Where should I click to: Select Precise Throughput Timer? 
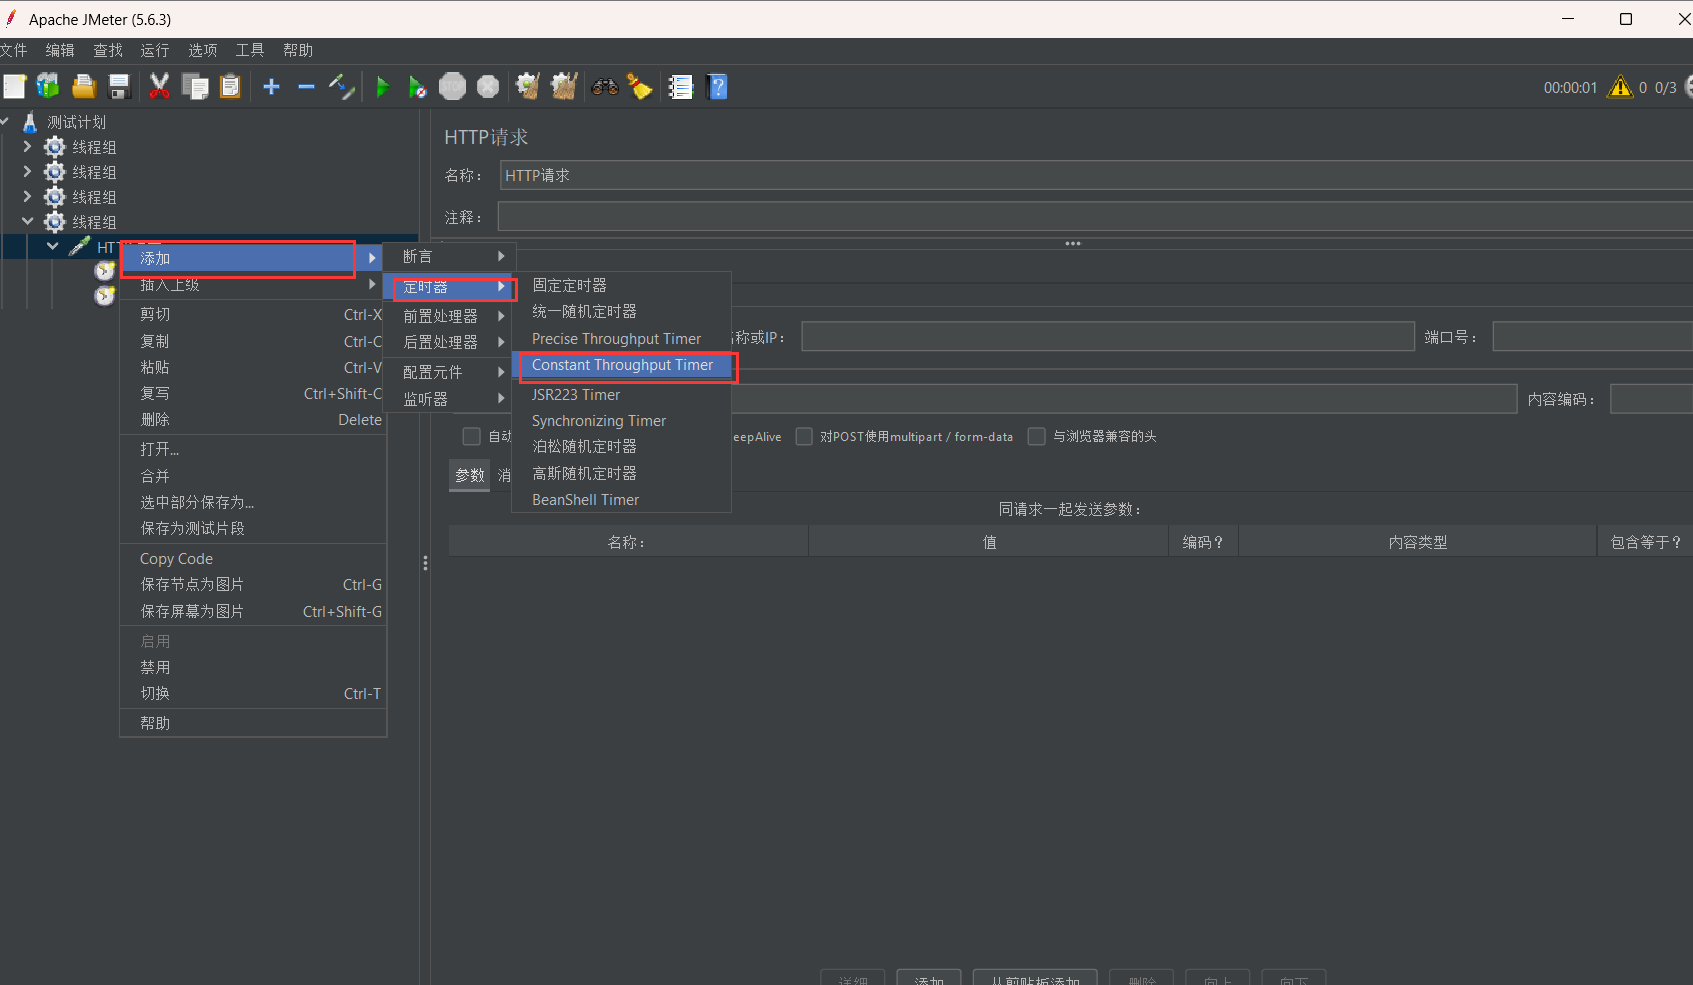point(622,339)
